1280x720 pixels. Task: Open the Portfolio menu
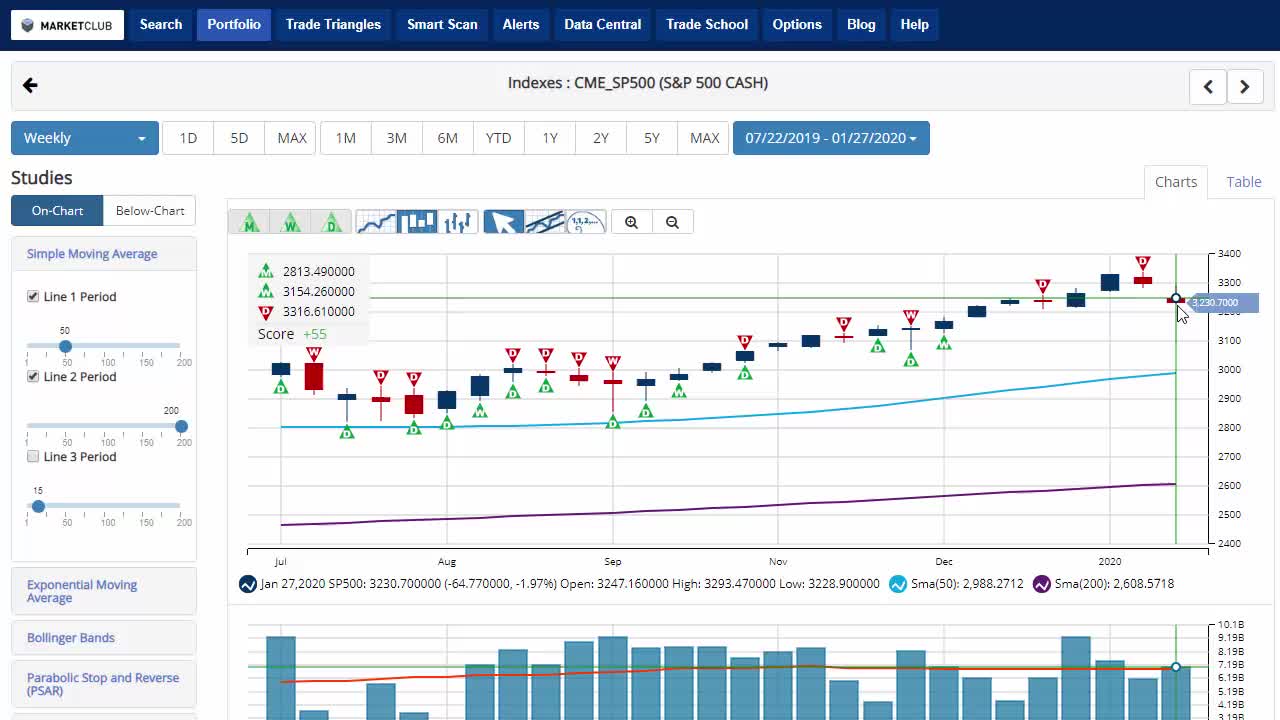click(234, 25)
